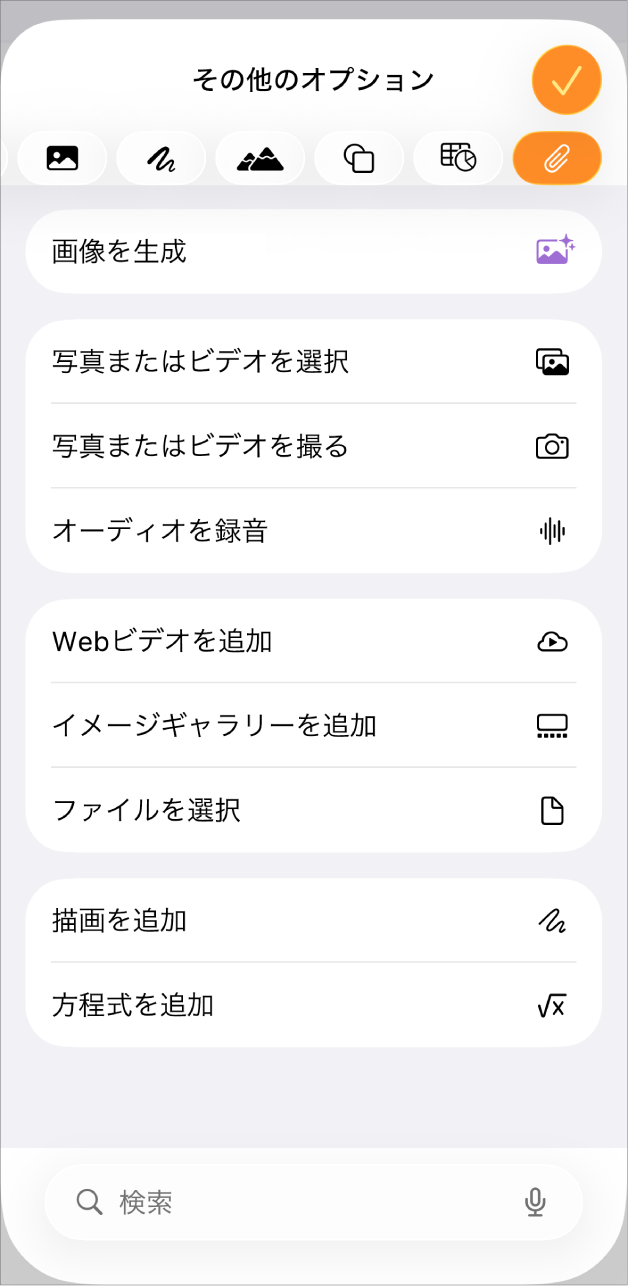The width and height of the screenshot is (628, 1287).
Task: Open the drawing scribble tab icon
Action: coord(161,157)
